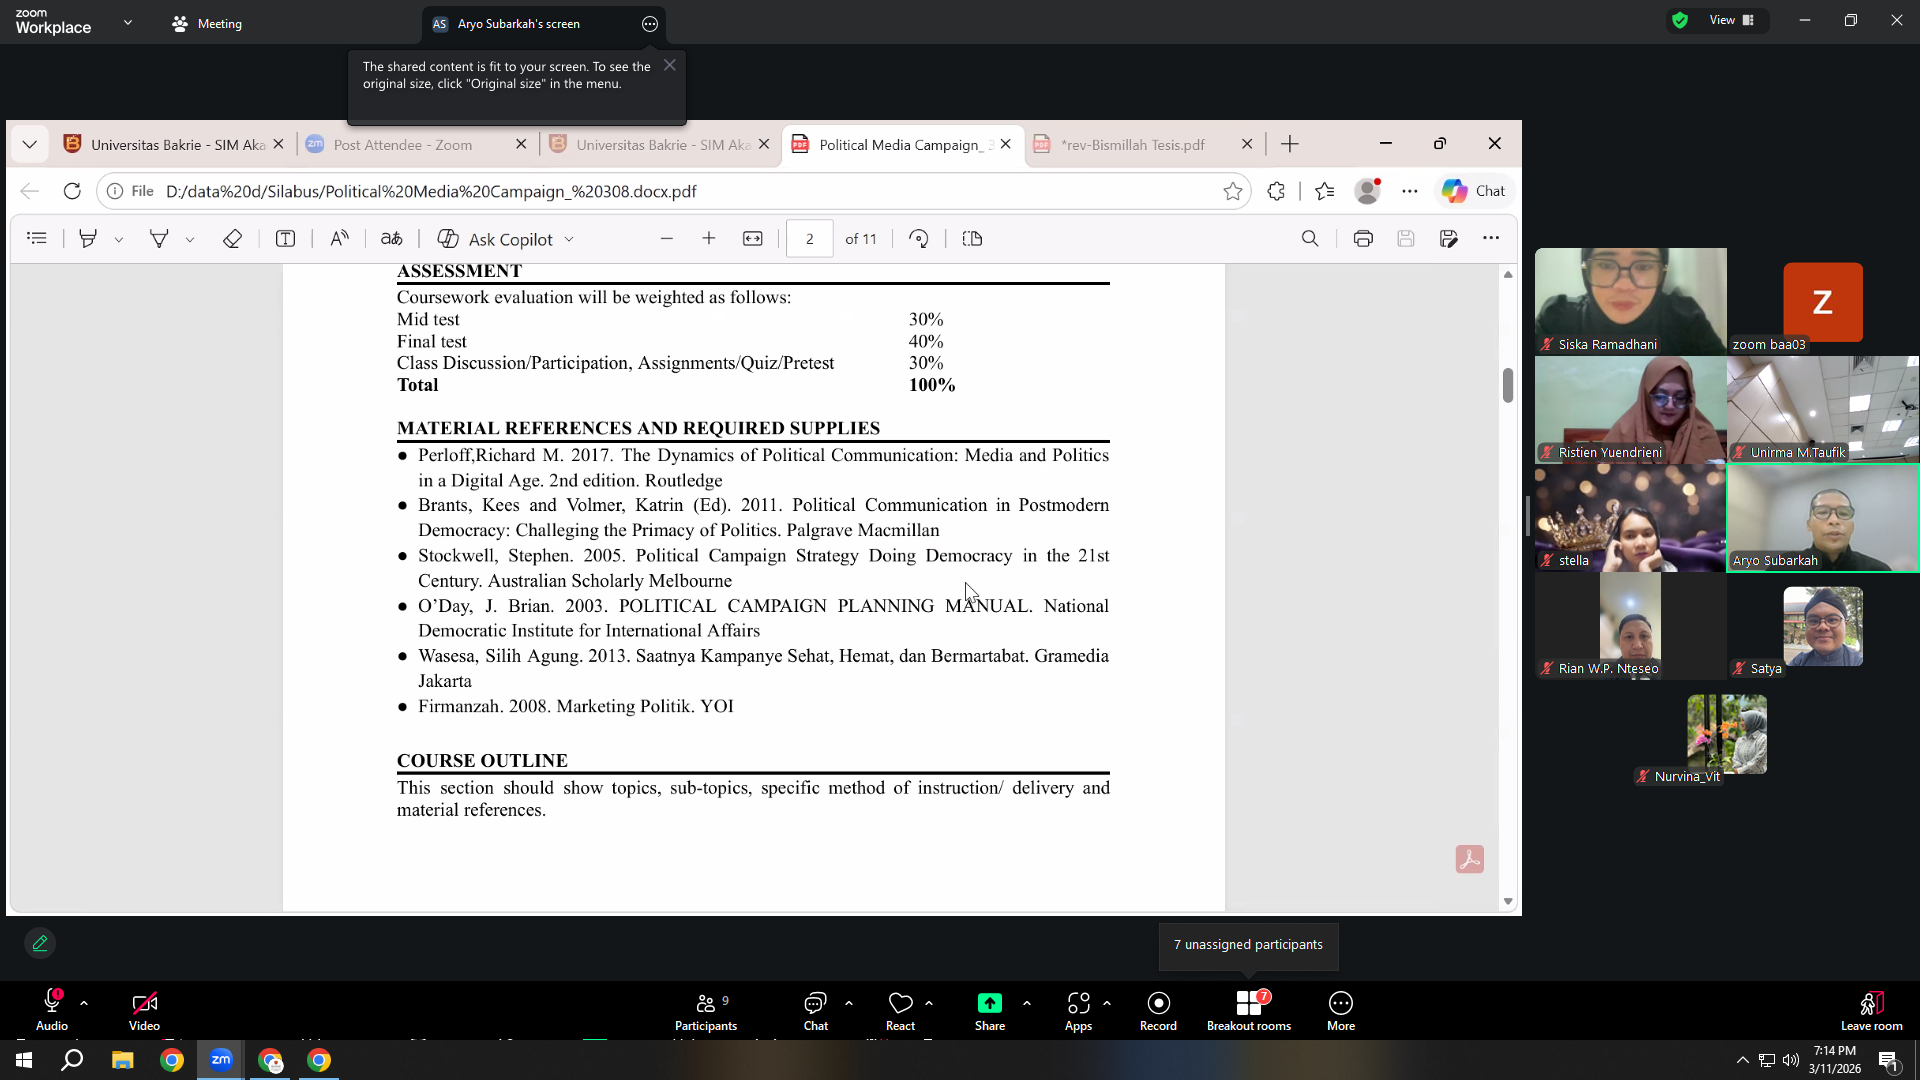Rotate the PDF page
This screenshot has width=1920, height=1080.
pos(919,239)
